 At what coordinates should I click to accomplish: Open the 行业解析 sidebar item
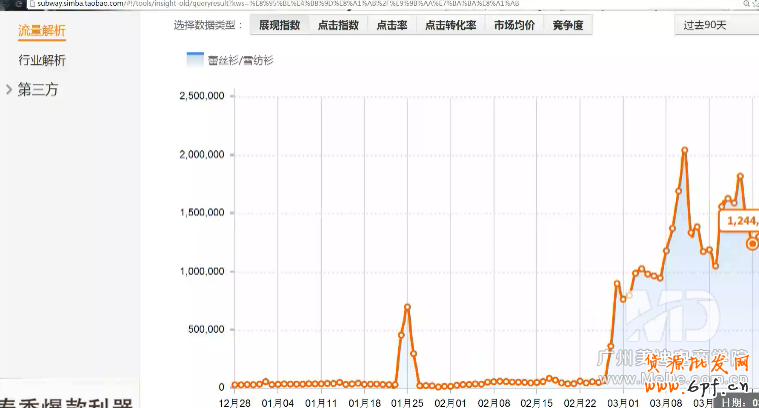click(42, 61)
